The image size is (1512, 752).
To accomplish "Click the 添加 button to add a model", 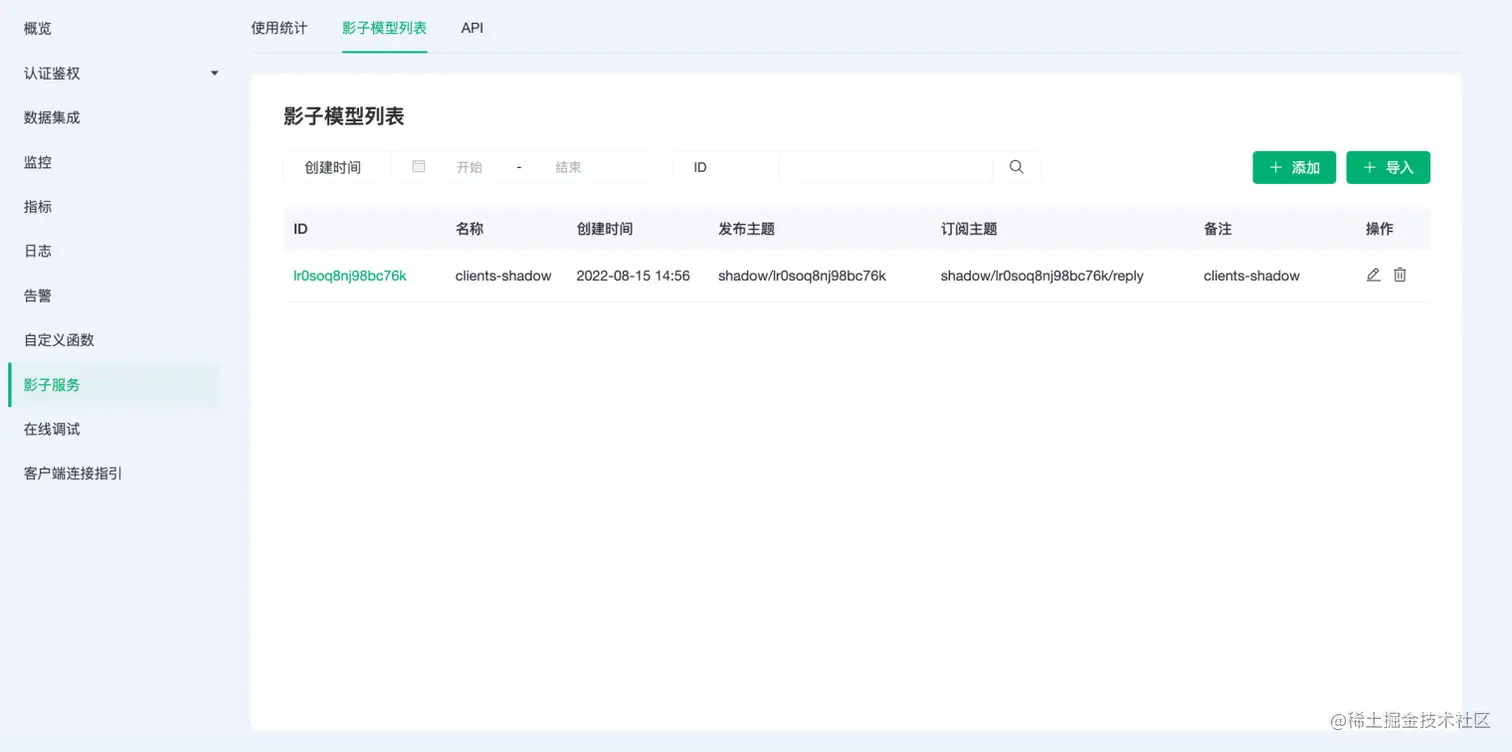I will pos(1294,167).
